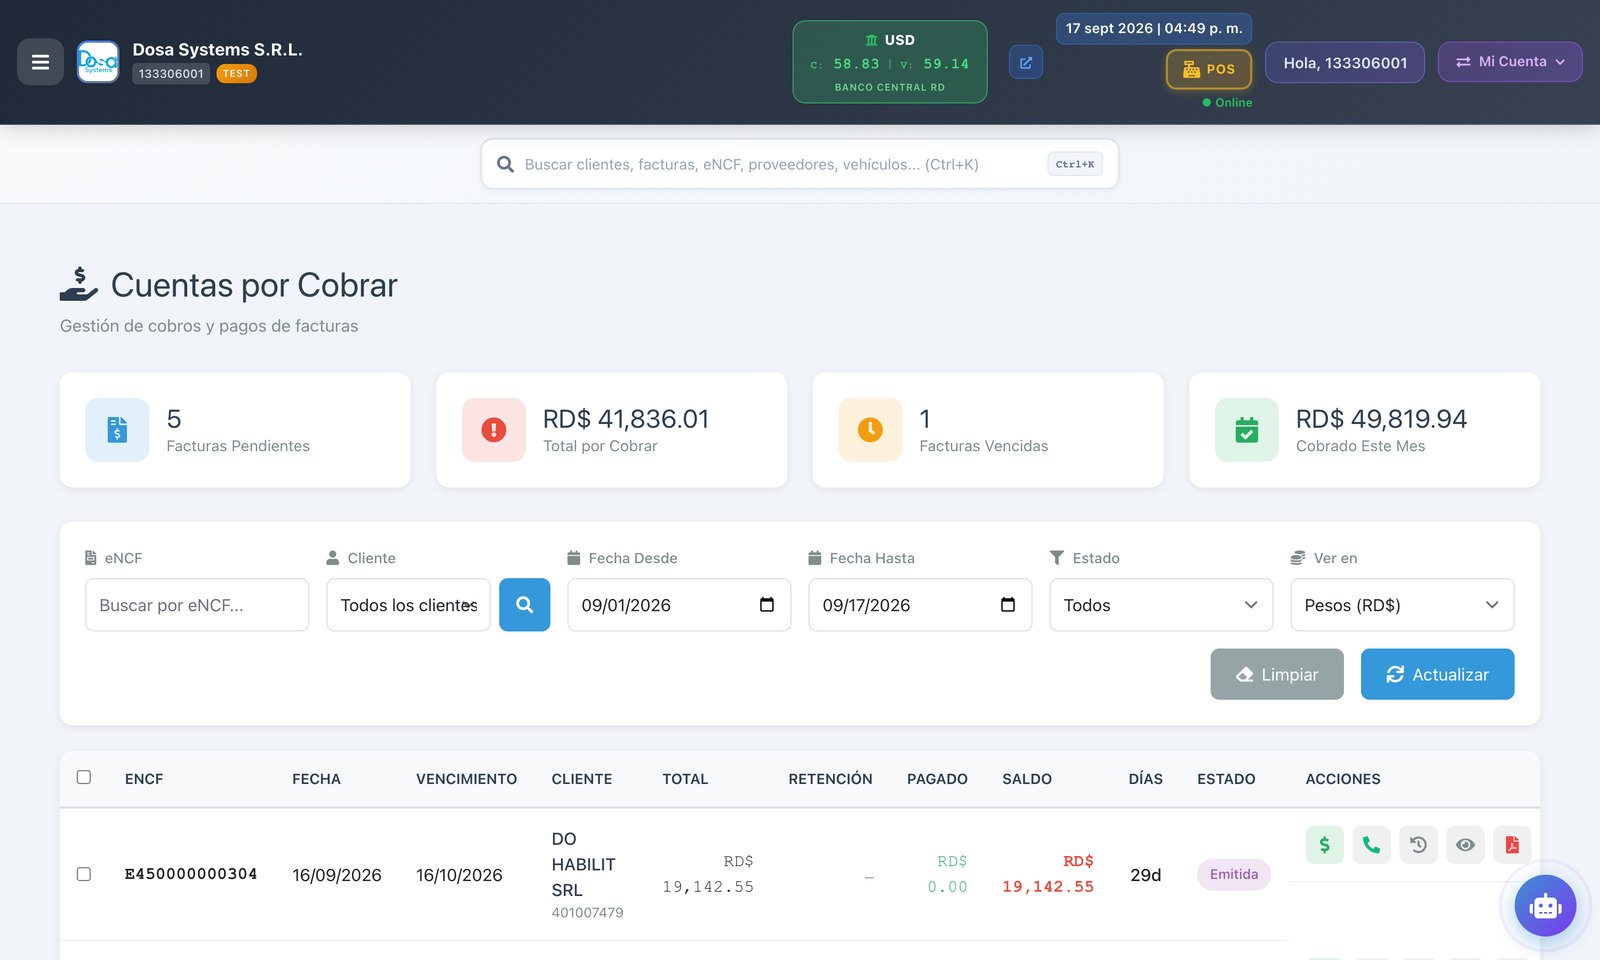This screenshot has width=1600, height=960.
Task: Click the blue client search button
Action: [x=525, y=605]
